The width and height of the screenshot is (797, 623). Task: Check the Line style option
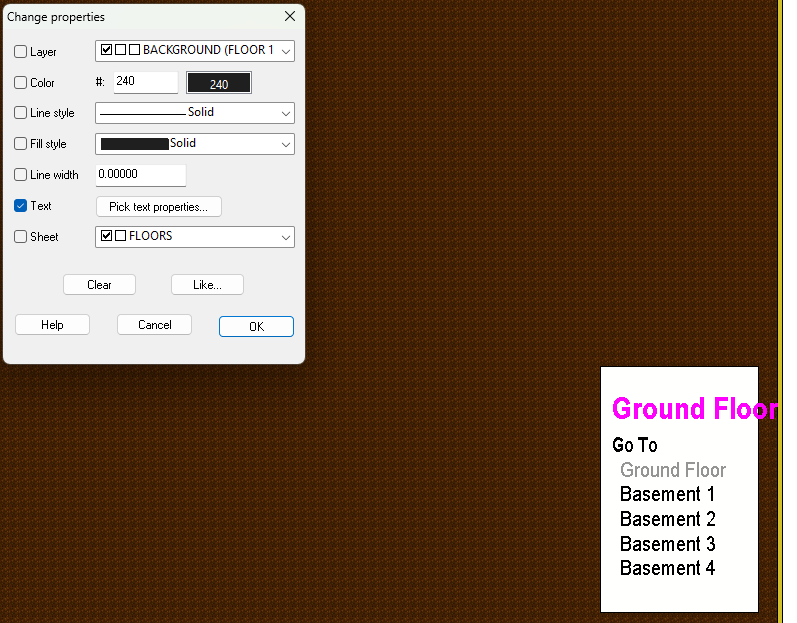21,114
